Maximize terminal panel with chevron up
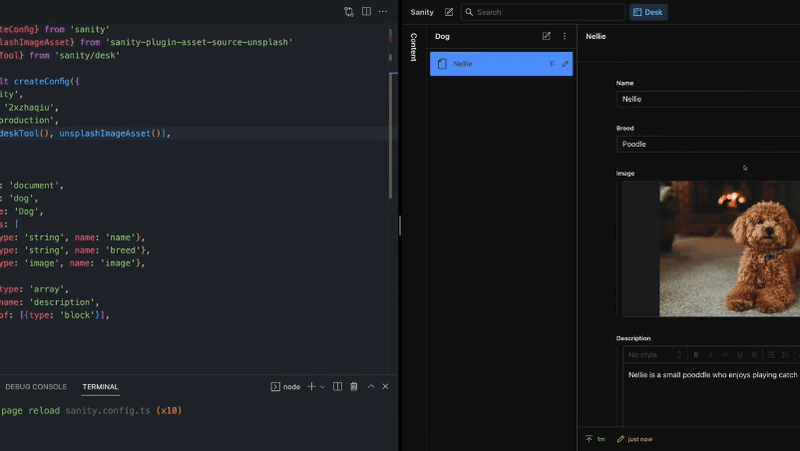This screenshot has width=800, height=451. coord(371,387)
